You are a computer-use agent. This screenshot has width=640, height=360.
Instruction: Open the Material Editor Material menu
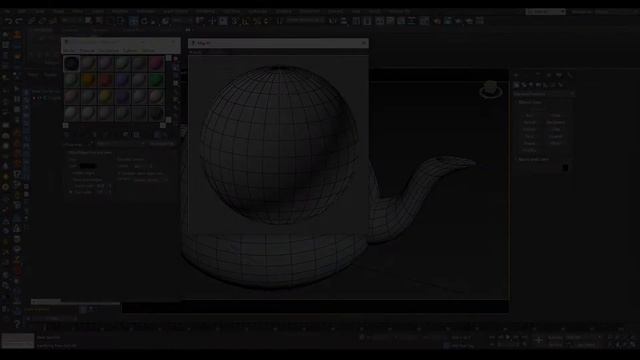tap(87, 51)
